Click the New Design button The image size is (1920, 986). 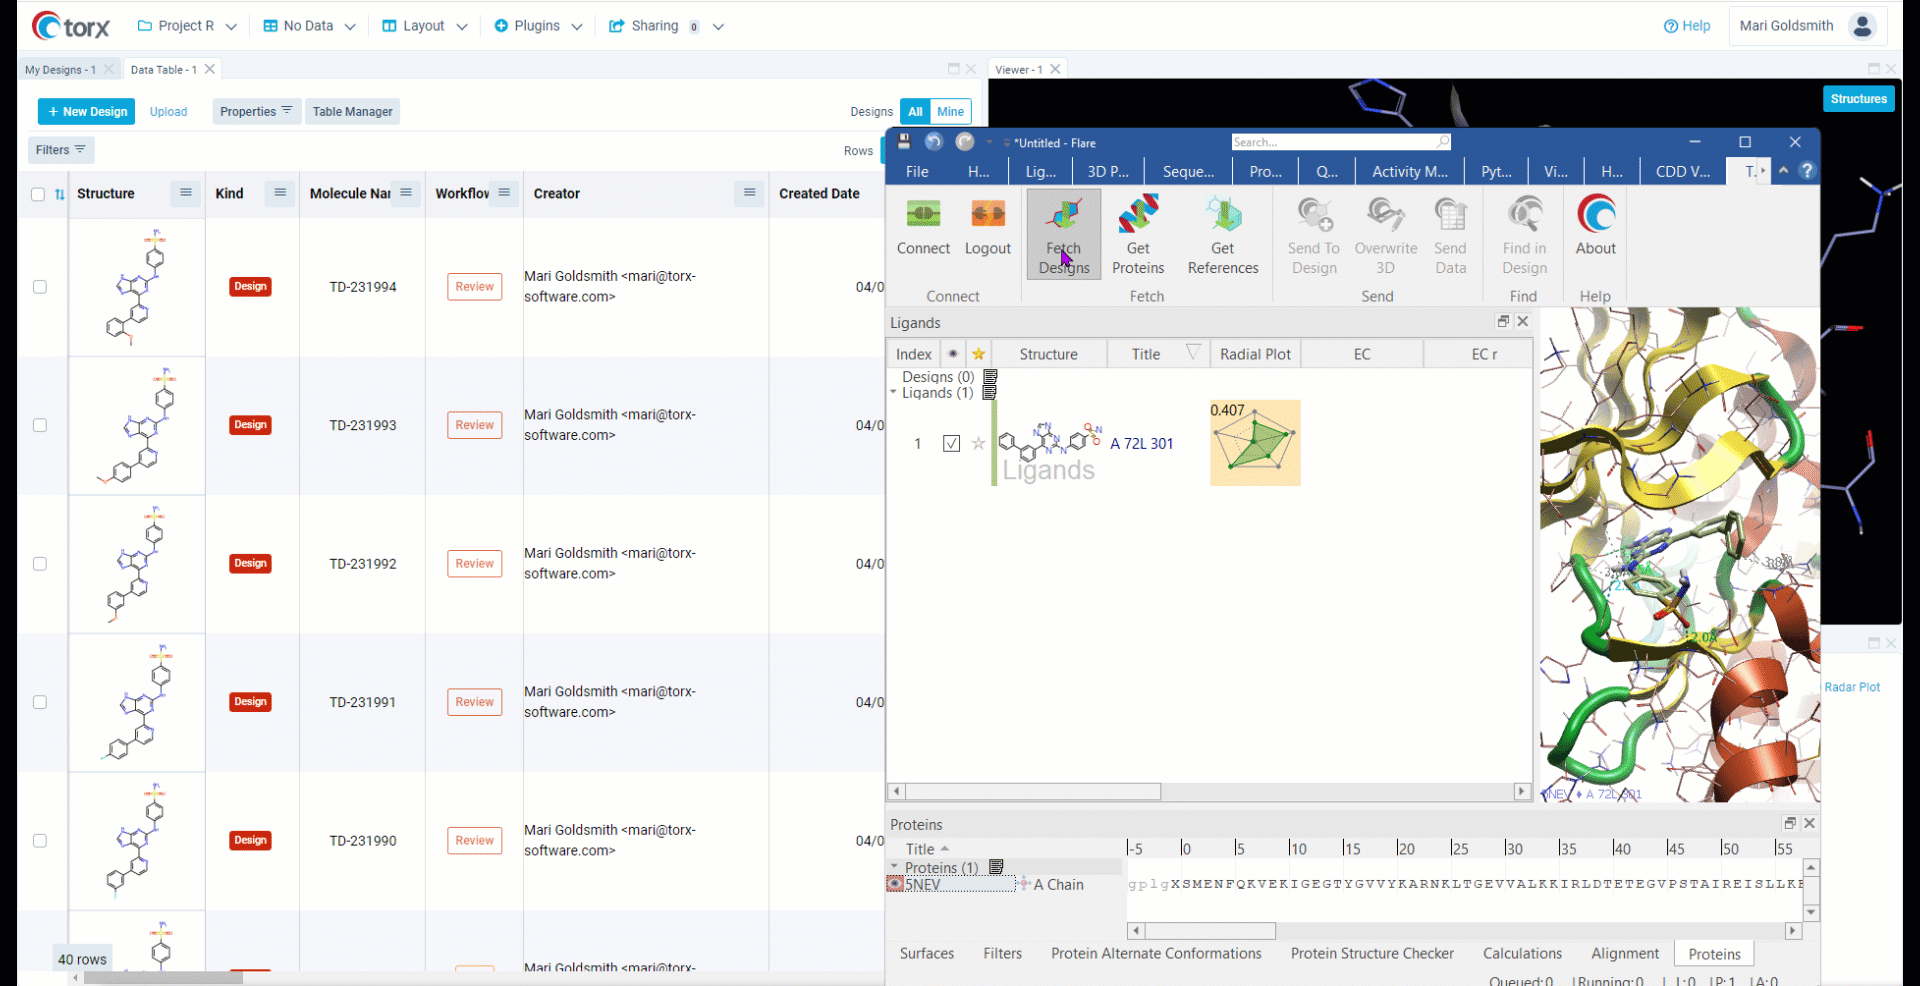pyautogui.click(x=88, y=112)
